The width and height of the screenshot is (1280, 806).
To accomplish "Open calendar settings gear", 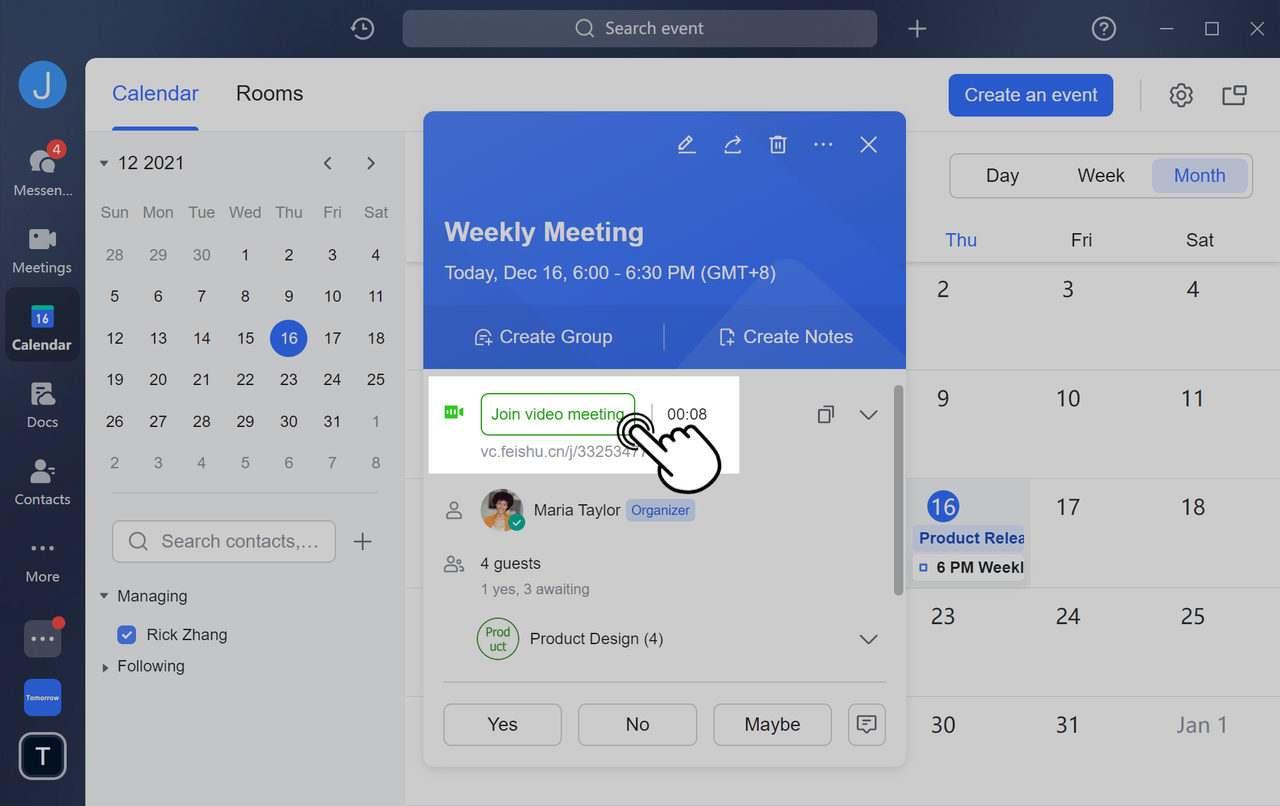I will (x=1181, y=95).
